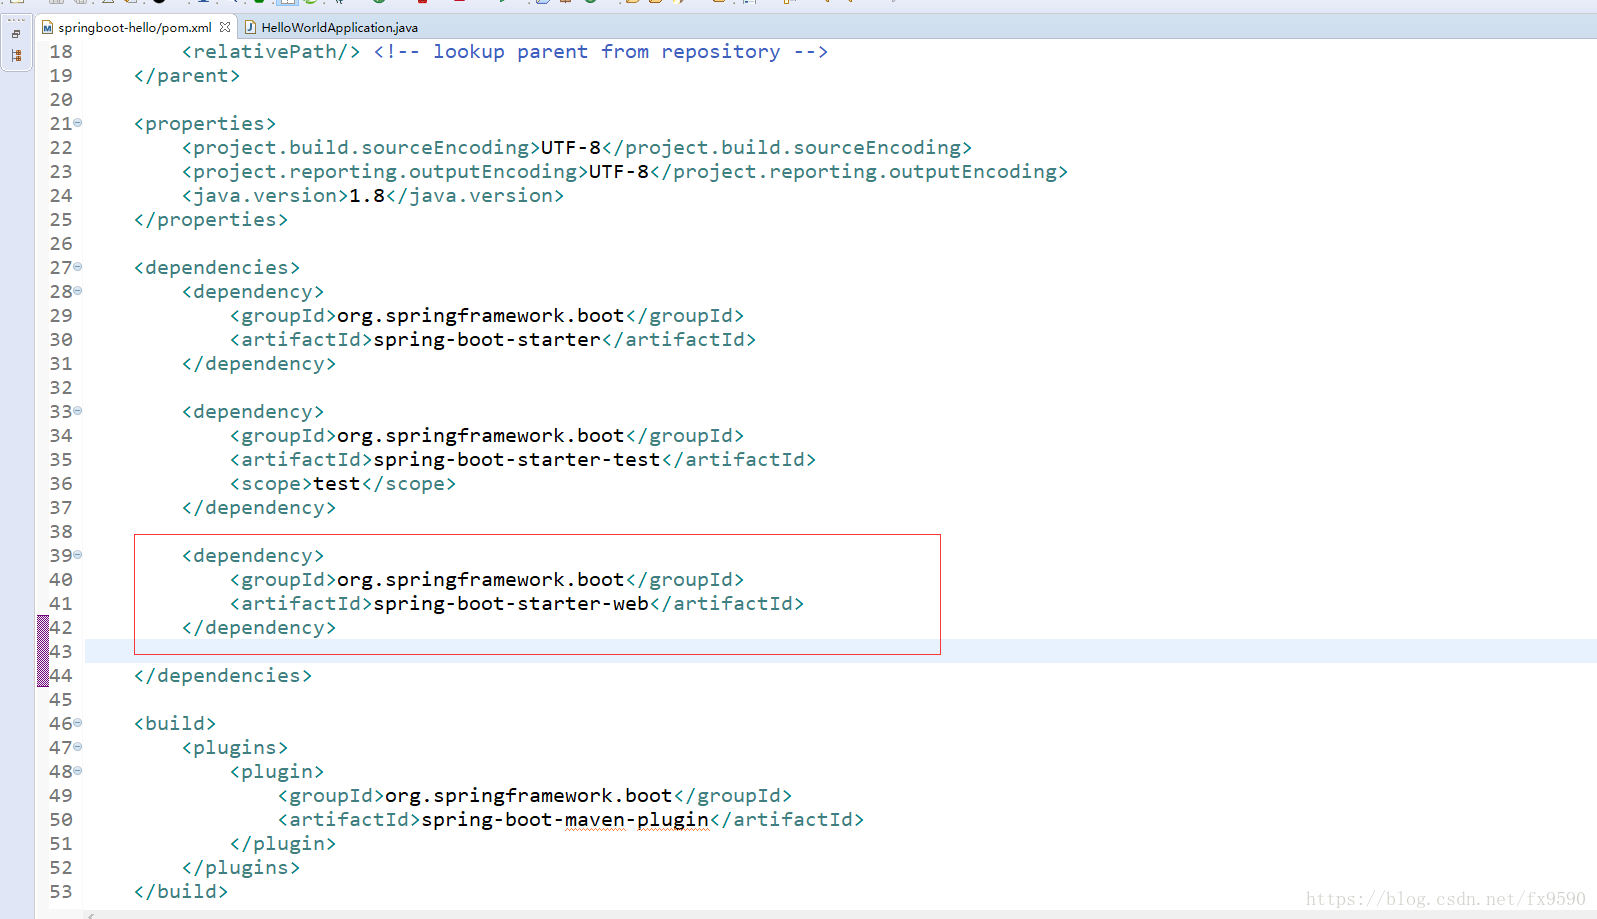Collapse the build block on line 46

point(78,723)
